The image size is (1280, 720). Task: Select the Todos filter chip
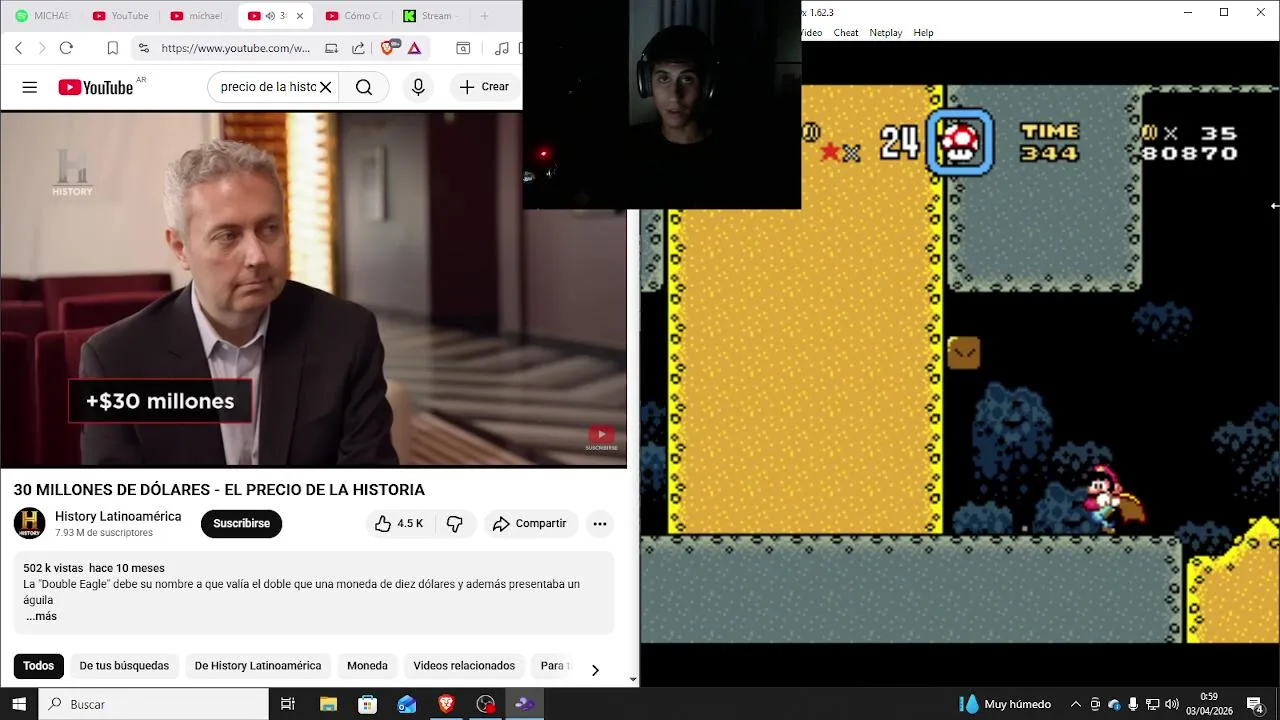[38, 666]
